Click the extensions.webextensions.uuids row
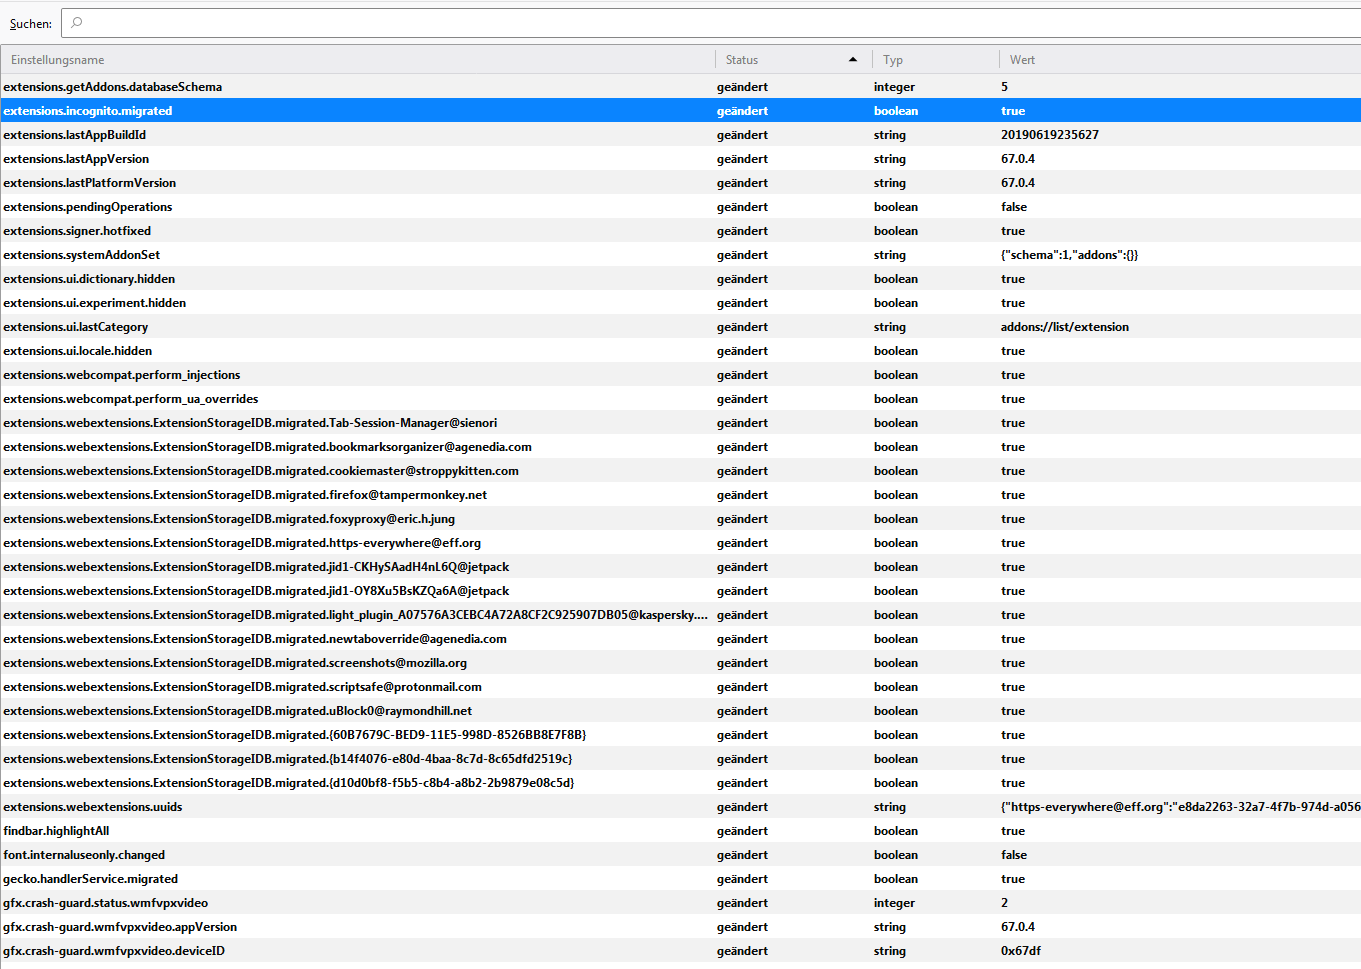The height and width of the screenshot is (969, 1361). 93,807
